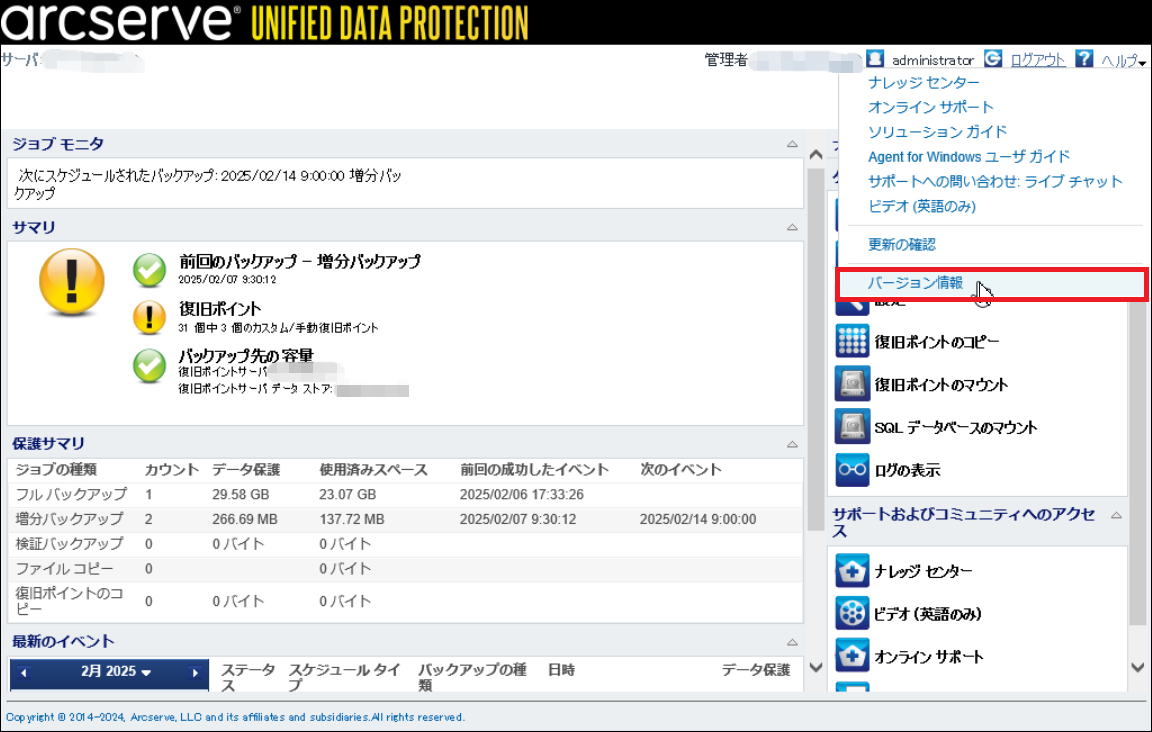Click the large yellow warning summary icon
Image resolution: width=1152 pixels, height=732 pixels.
coord(71,282)
